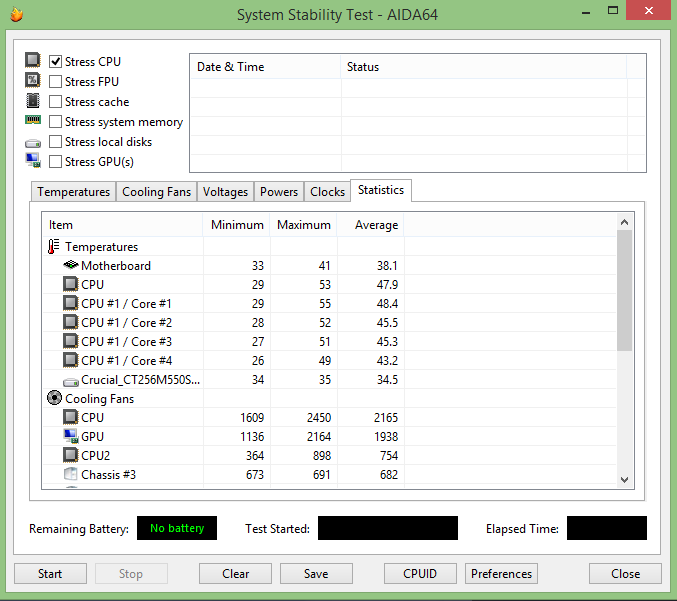Click the Maximum column header
This screenshot has width=677, height=601.
point(304,225)
